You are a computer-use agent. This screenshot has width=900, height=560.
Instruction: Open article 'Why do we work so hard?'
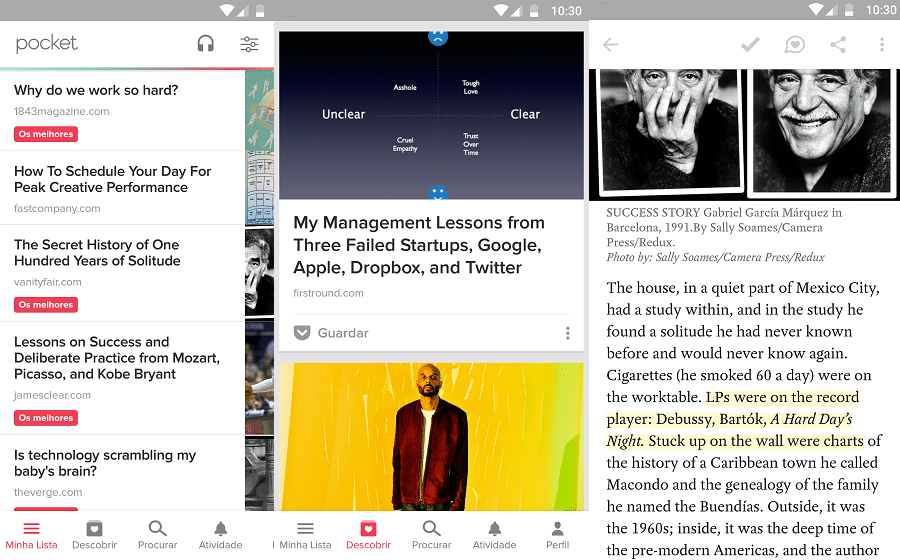pyautogui.click(x=96, y=90)
